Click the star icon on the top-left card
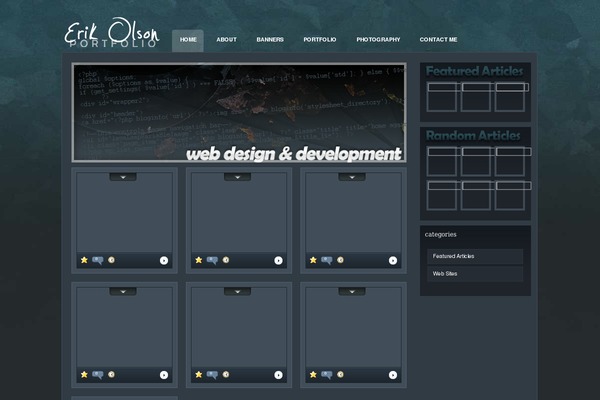Image resolution: width=600 pixels, height=400 pixels. tap(84, 260)
